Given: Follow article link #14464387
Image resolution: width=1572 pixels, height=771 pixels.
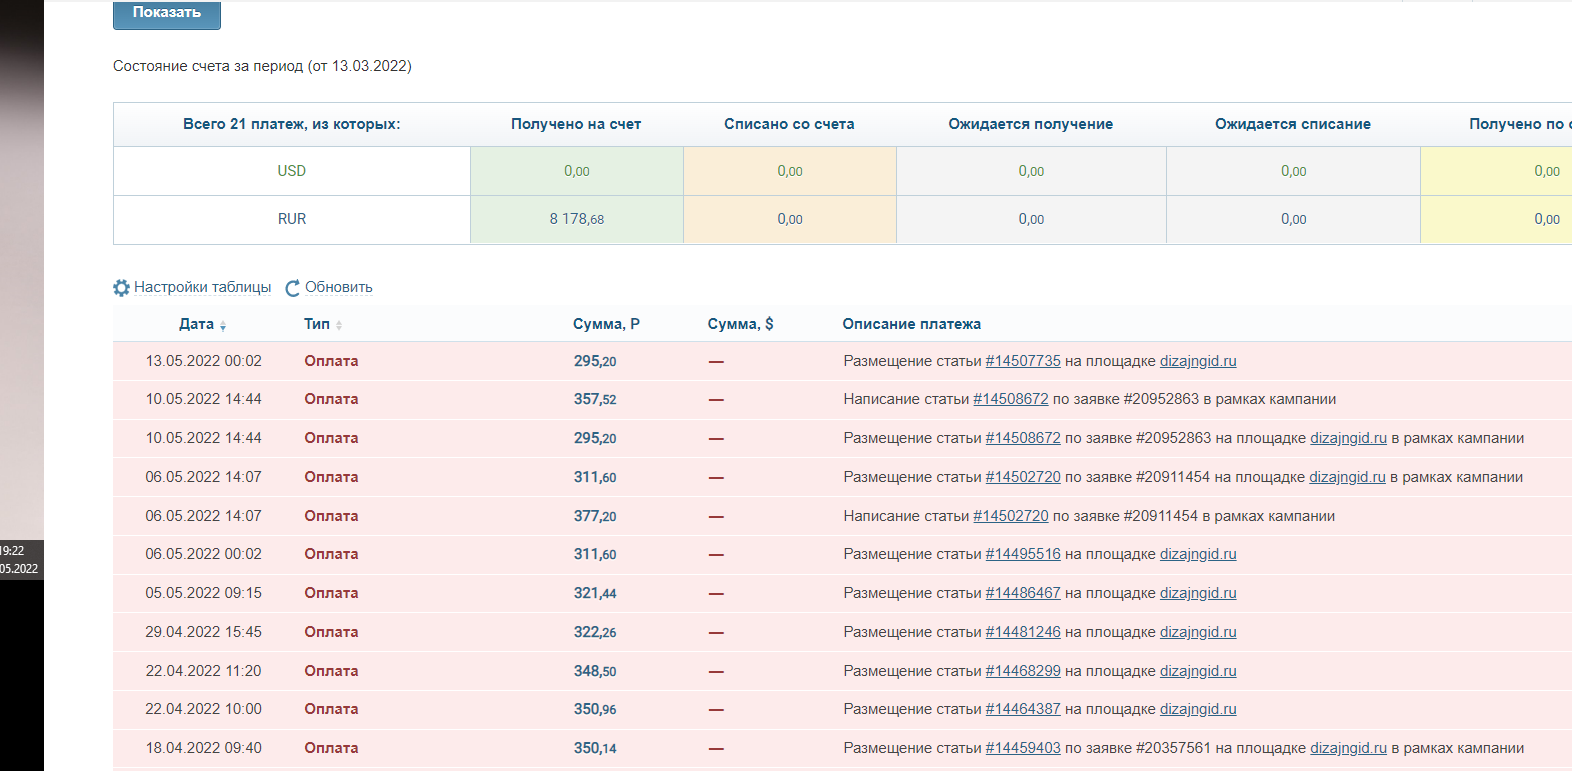Looking at the screenshot, I should [1022, 709].
